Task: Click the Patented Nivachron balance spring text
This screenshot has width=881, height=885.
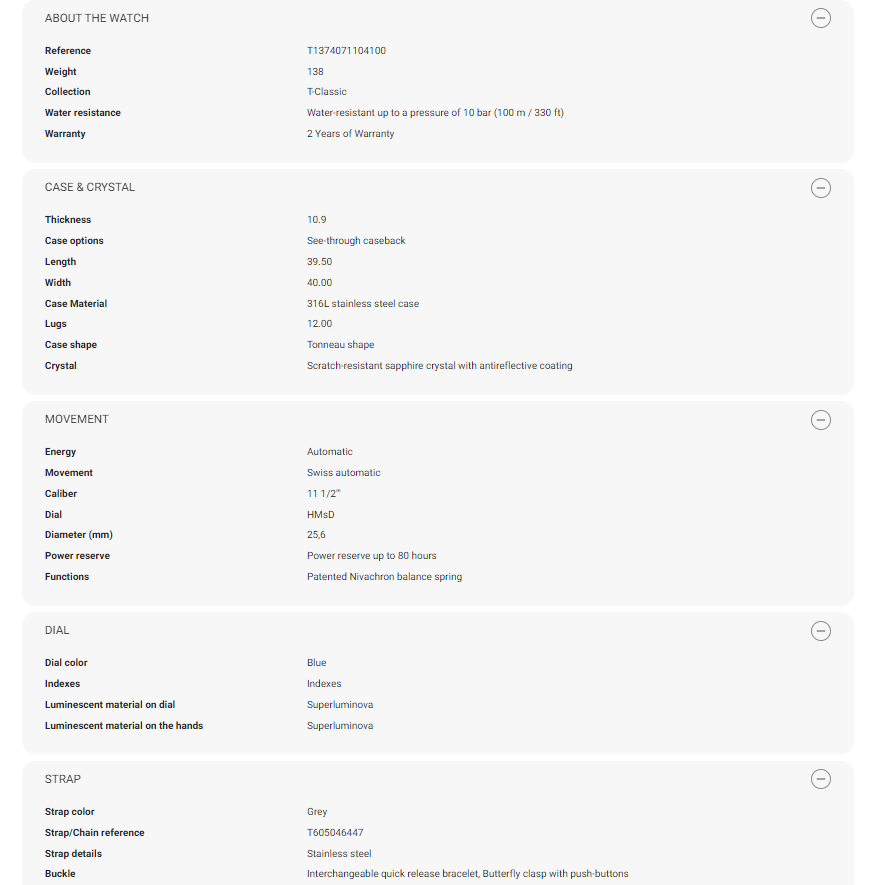Action: pyautogui.click(x=384, y=577)
